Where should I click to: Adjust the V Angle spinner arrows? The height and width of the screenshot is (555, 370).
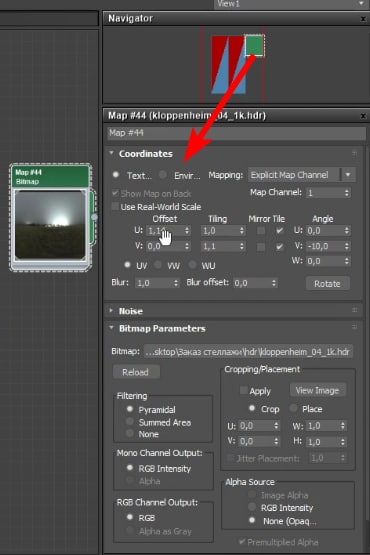tap(347, 246)
